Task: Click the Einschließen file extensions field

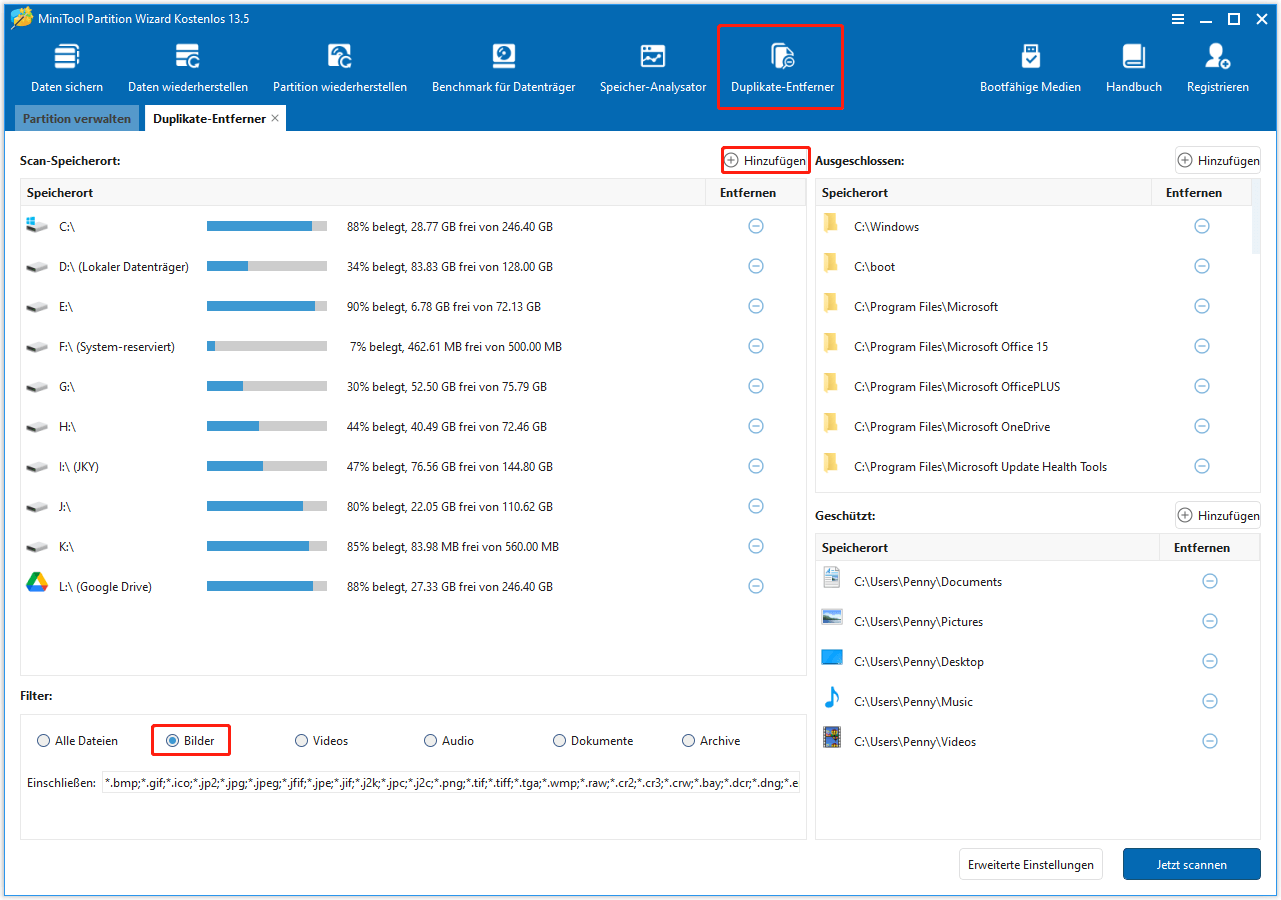Action: coord(450,782)
